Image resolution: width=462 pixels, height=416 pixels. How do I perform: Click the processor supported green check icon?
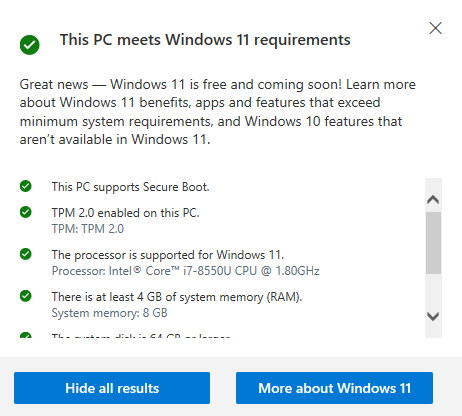(26, 254)
